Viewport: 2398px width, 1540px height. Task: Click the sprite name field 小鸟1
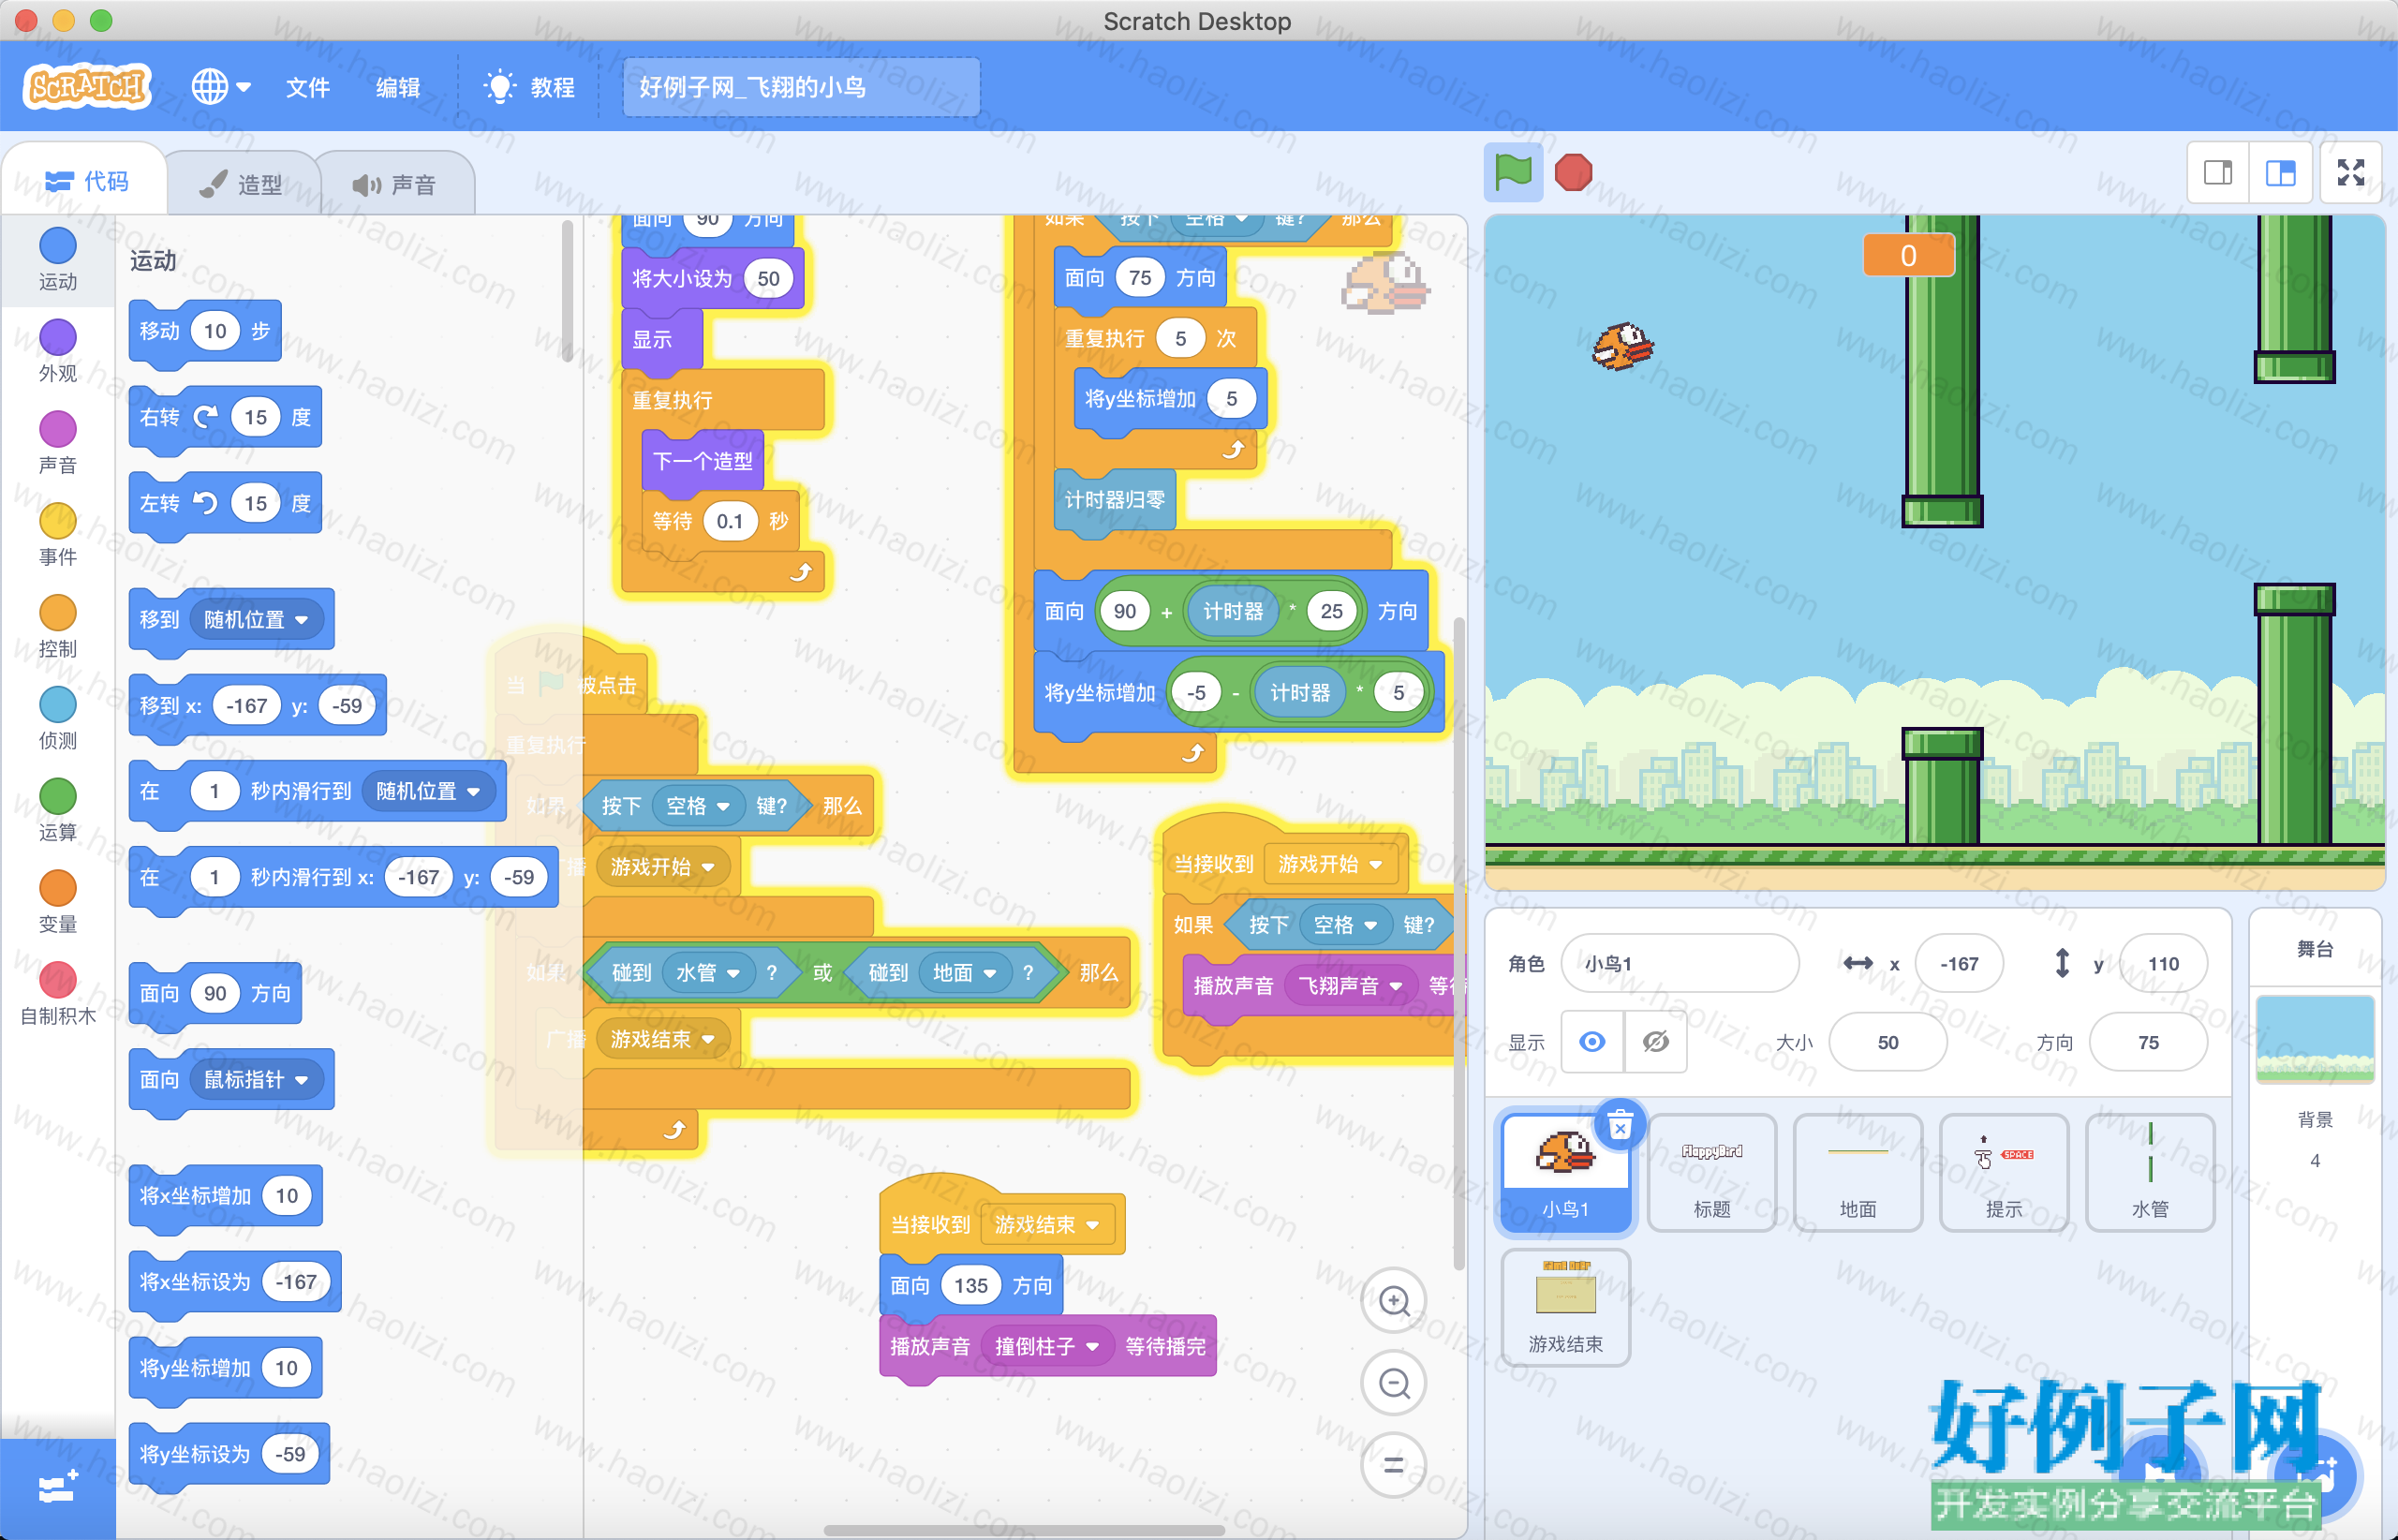[x=1680, y=963]
